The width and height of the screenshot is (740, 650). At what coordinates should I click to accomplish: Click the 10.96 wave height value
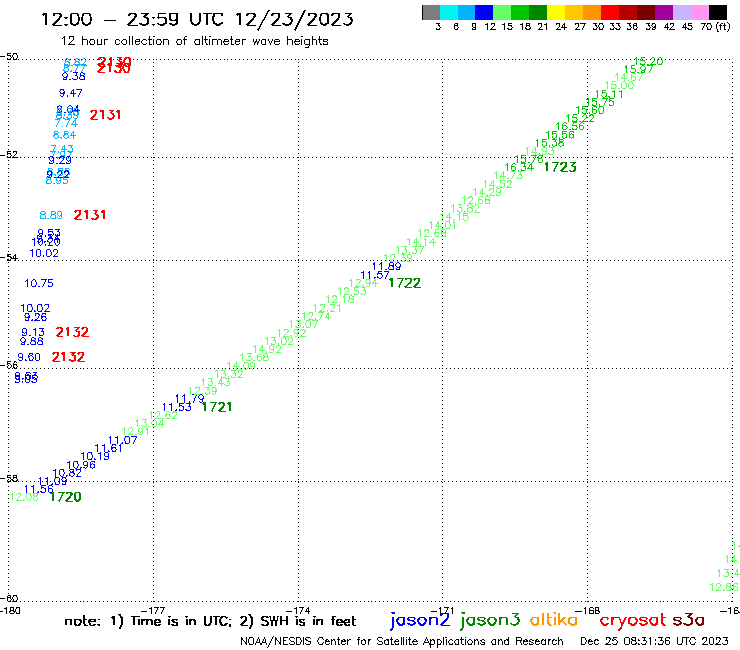pos(81,465)
